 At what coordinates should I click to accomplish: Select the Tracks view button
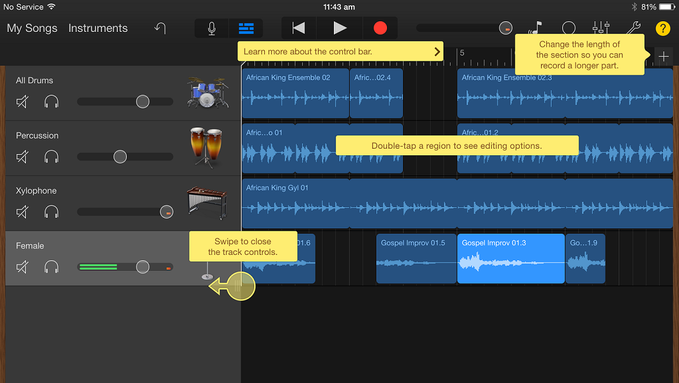(x=246, y=28)
